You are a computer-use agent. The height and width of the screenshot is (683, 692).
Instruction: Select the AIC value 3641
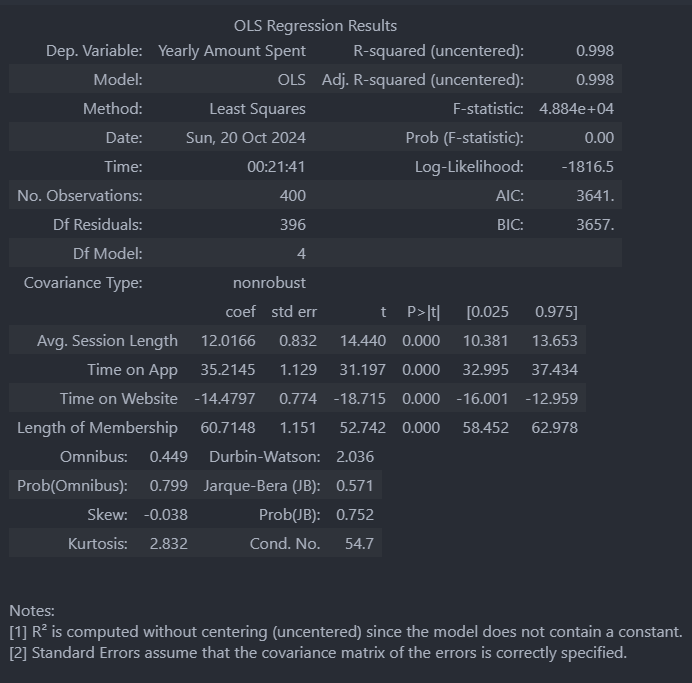coord(595,196)
